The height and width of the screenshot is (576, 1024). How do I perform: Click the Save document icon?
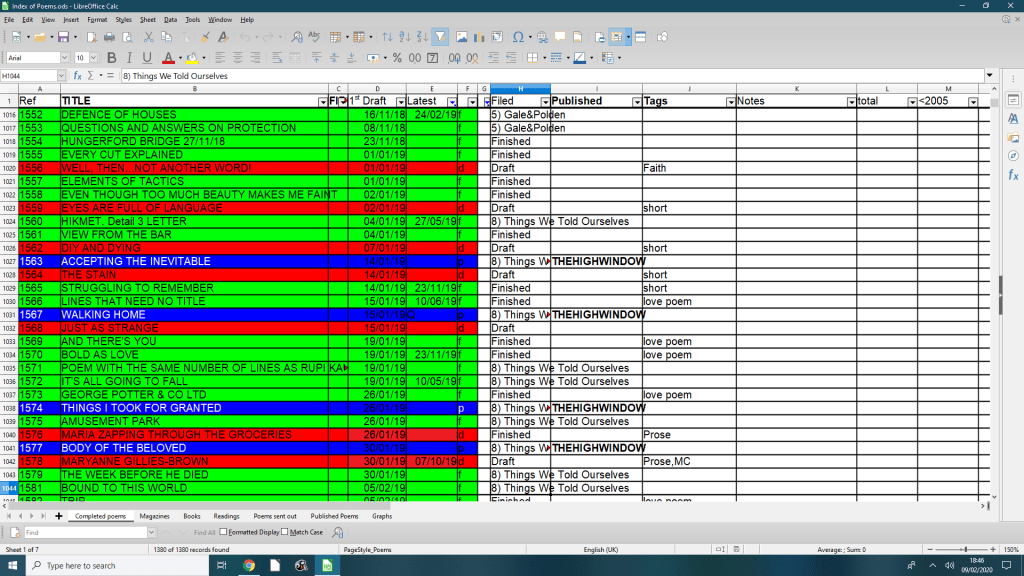point(62,37)
